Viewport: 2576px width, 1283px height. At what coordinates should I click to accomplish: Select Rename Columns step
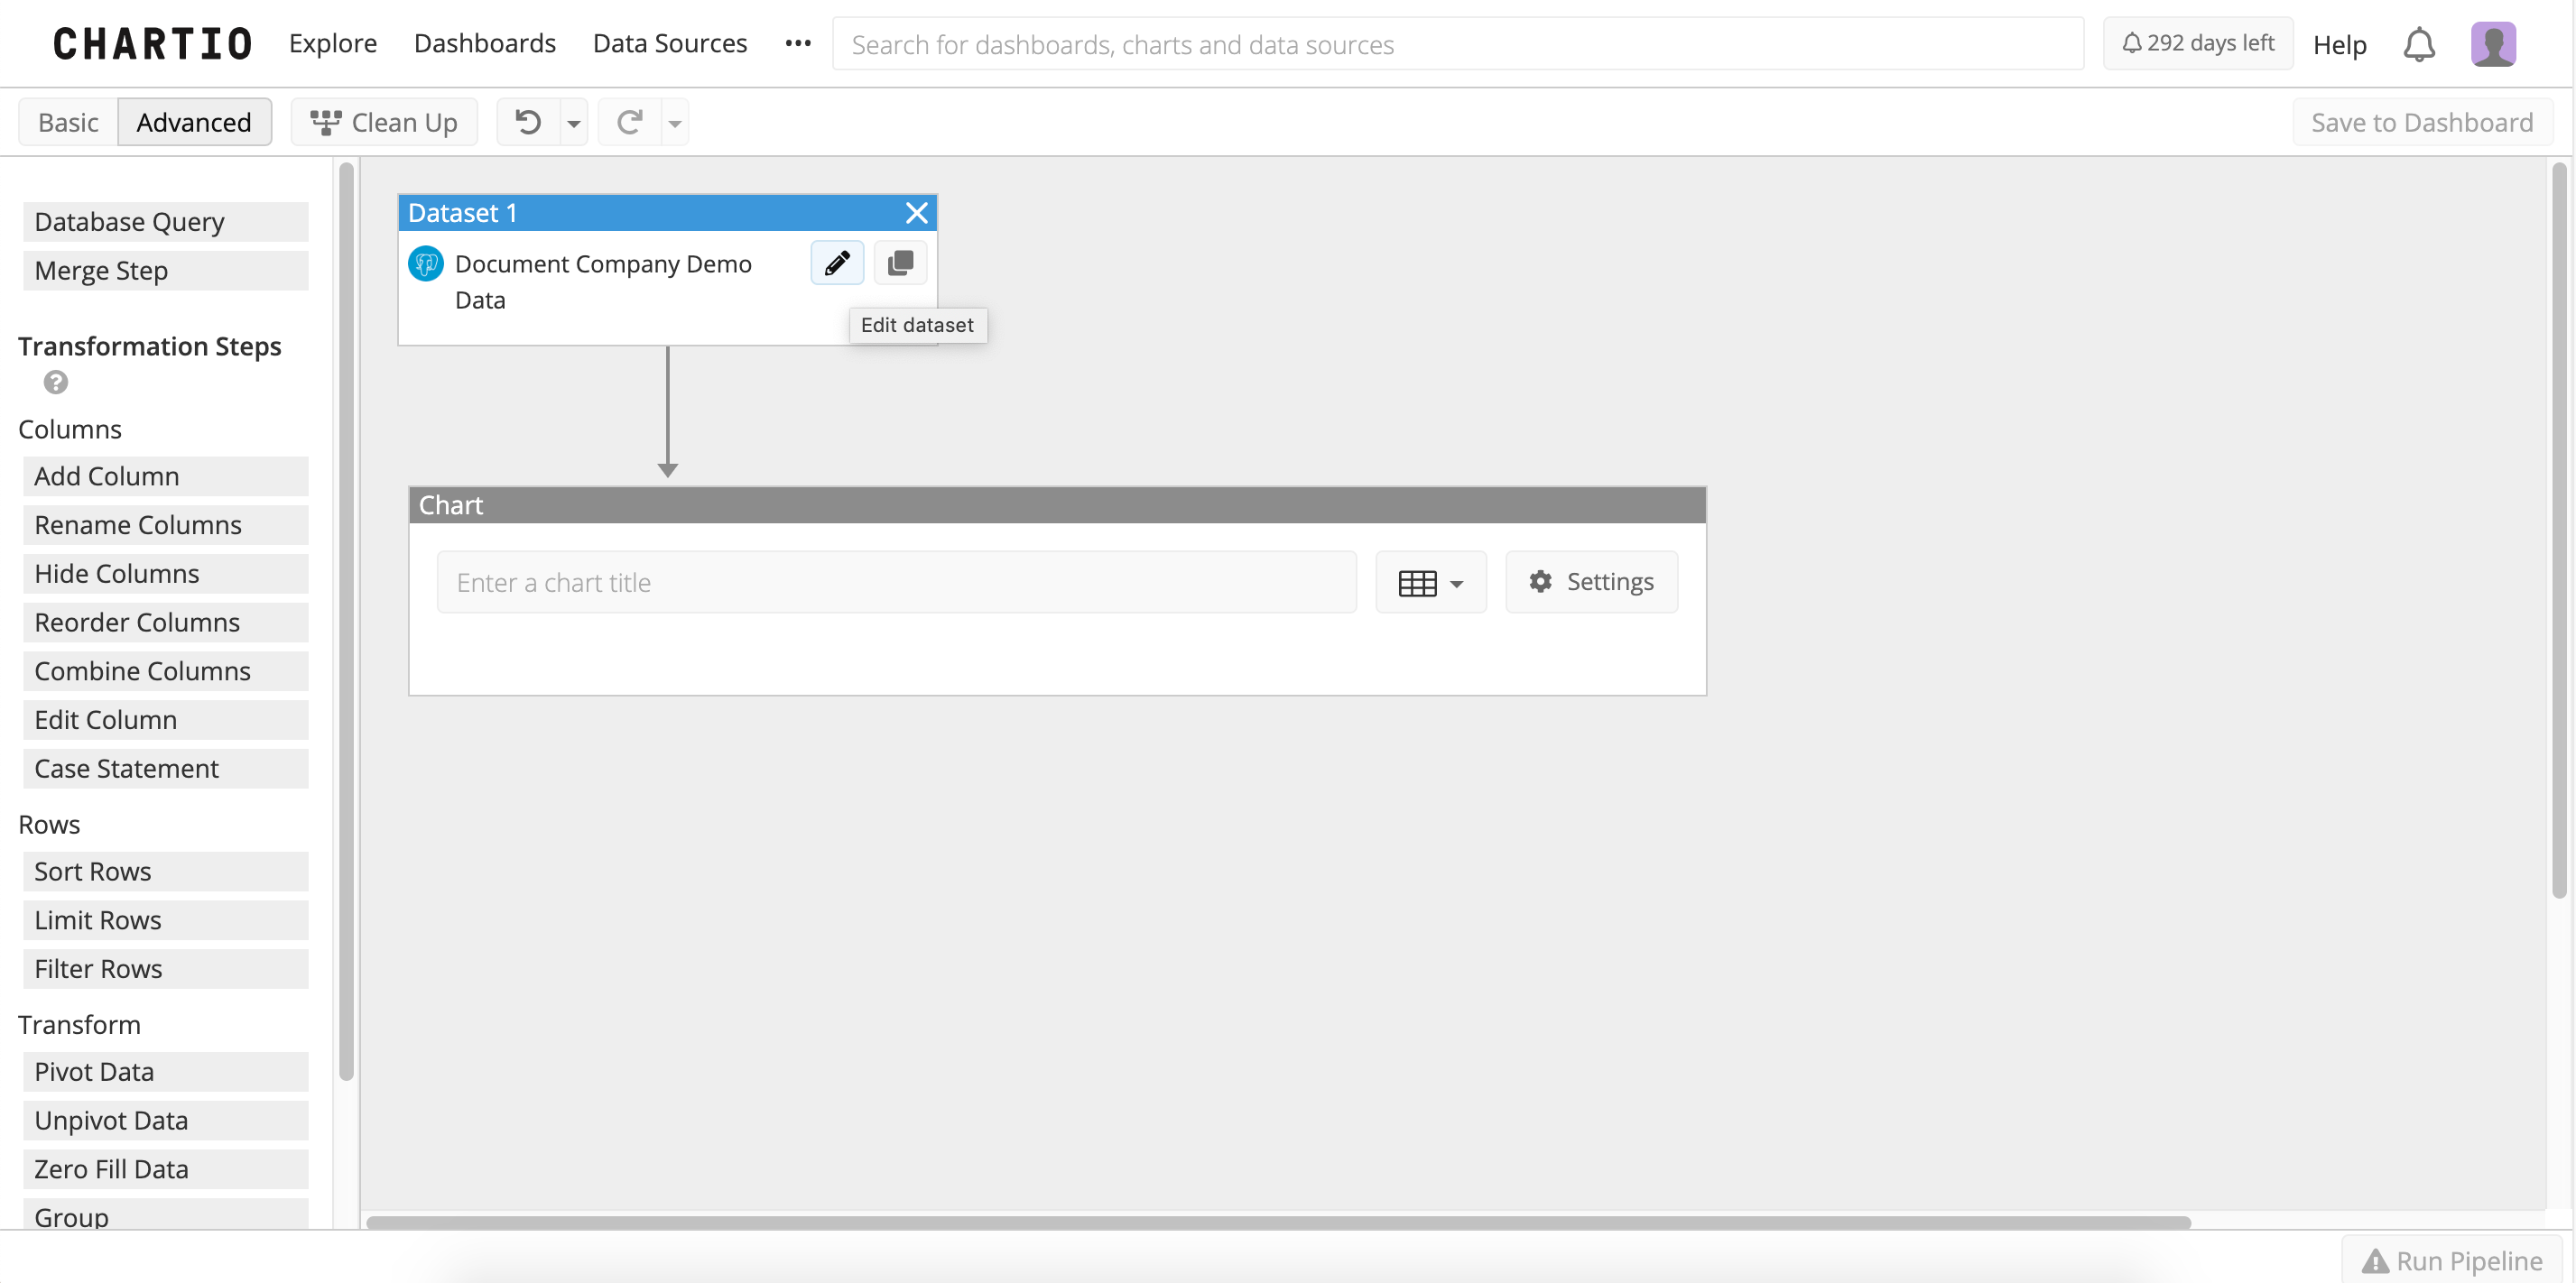tap(166, 525)
